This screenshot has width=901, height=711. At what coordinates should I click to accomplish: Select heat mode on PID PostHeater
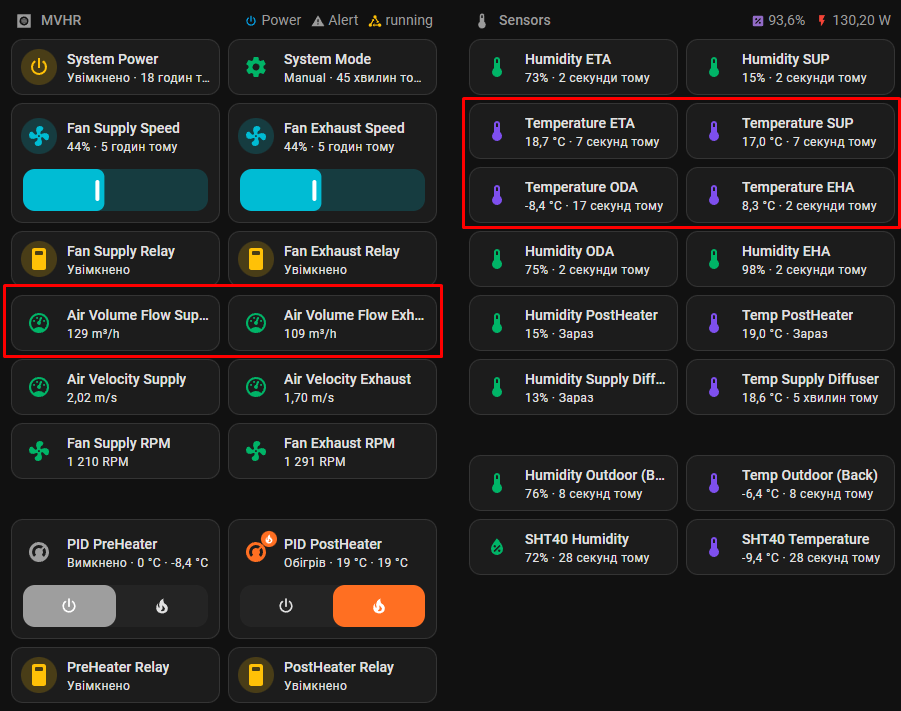378,606
